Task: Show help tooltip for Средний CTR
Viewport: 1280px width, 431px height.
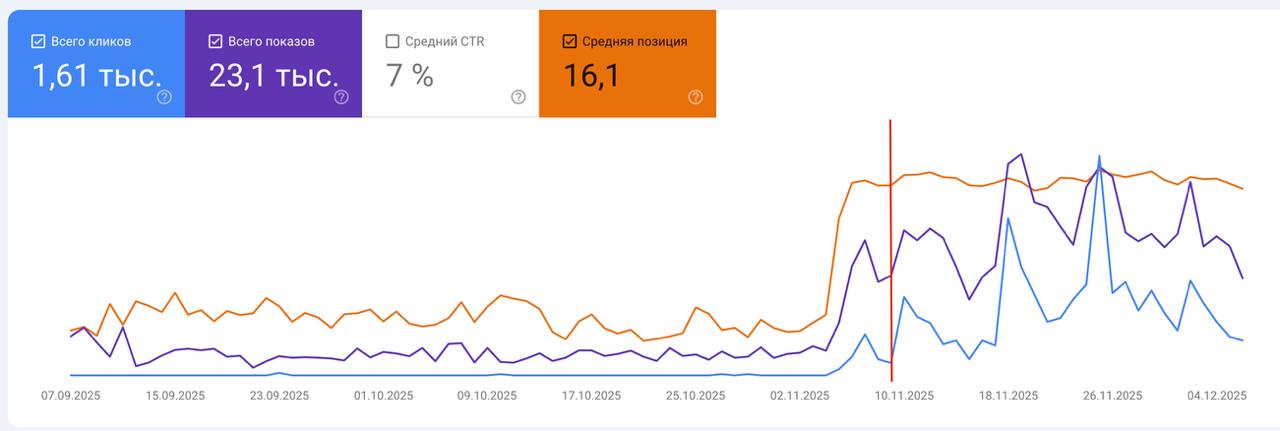Action: (518, 97)
